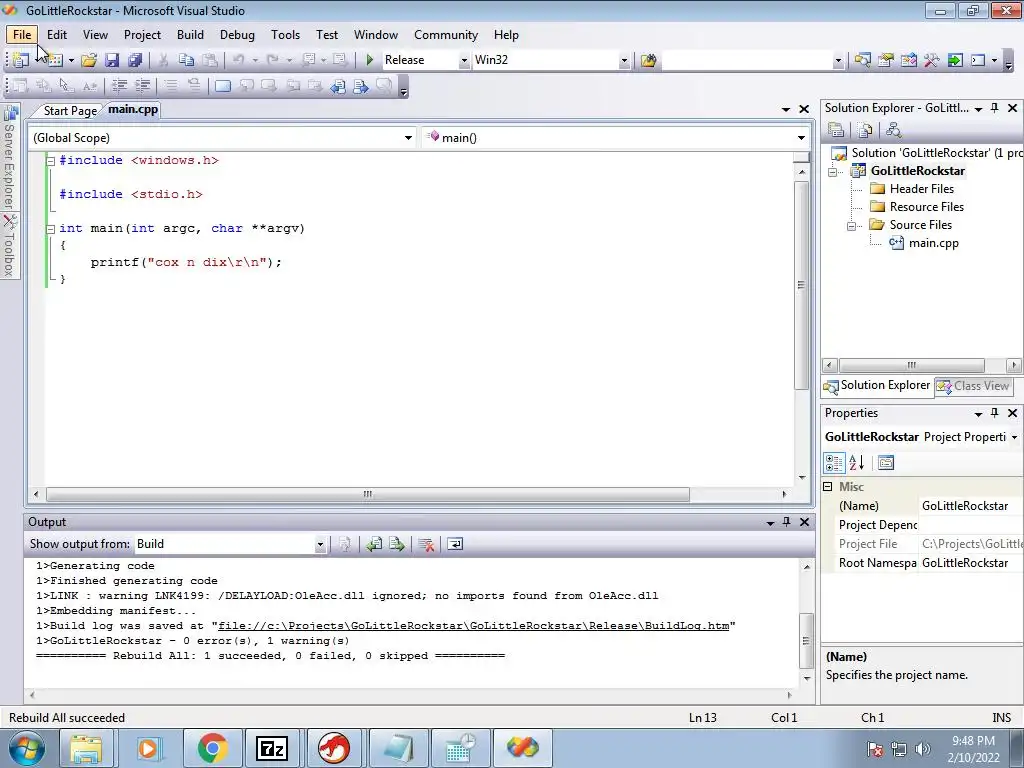
Task: Decrease line indent in text editor toolbar
Action: [120, 86]
